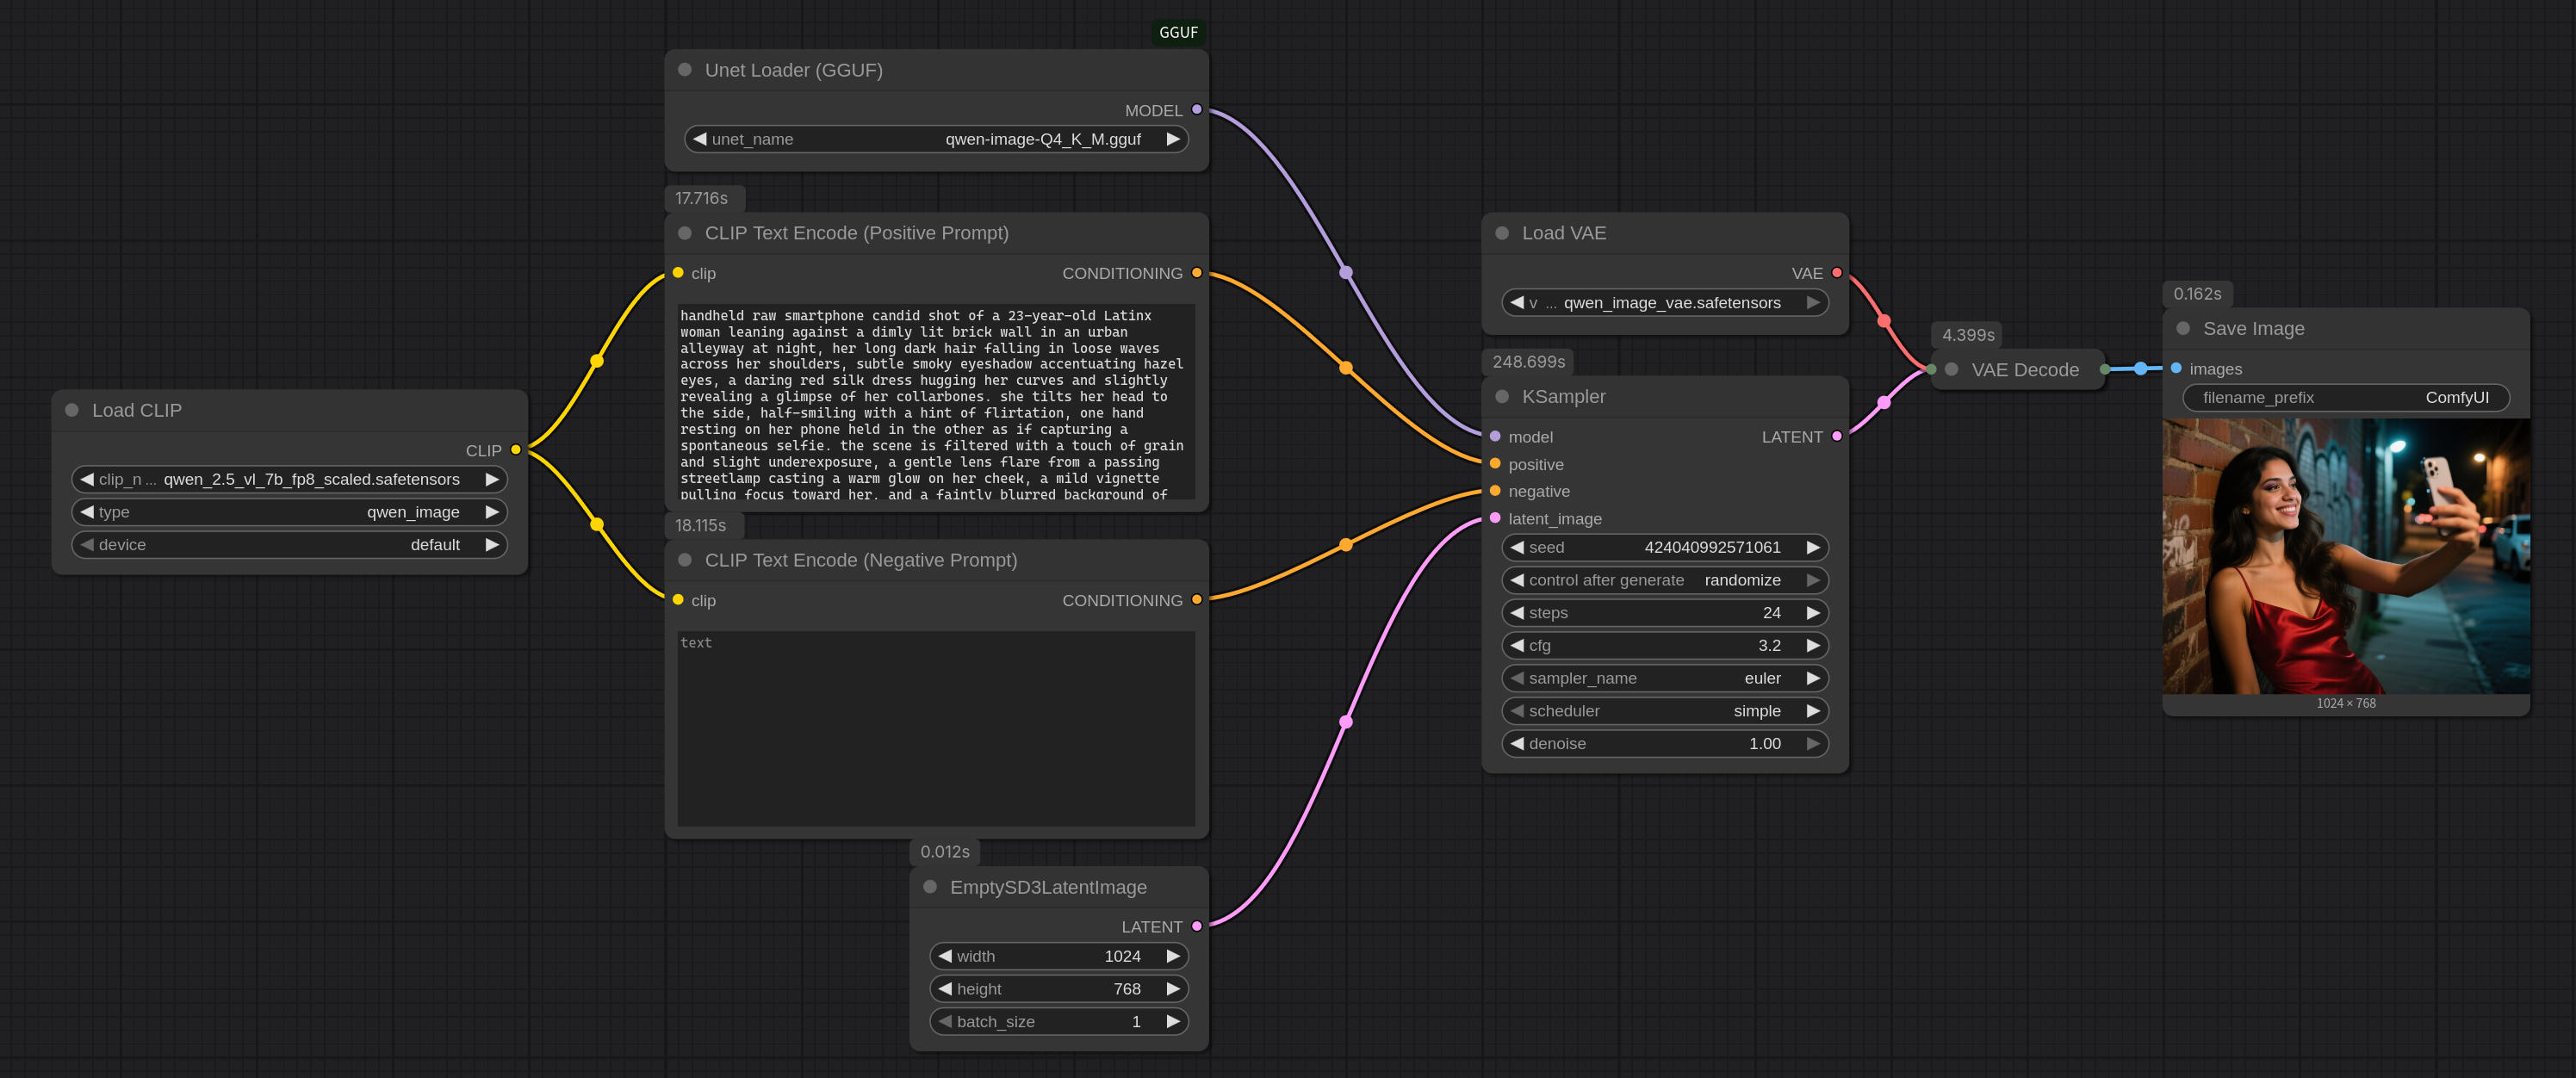This screenshot has width=2576, height=1078.
Task: Click the LATENT output socket on KSampler
Action: (1836, 436)
